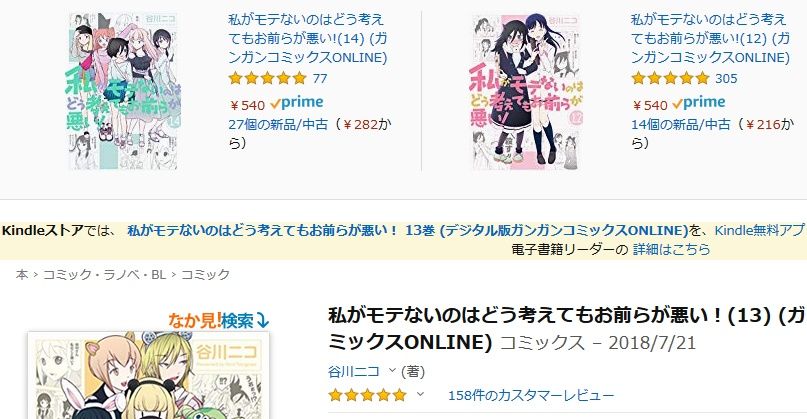Select 本 breadcrumb item
This screenshot has height=419, width=807.
click(22, 275)
